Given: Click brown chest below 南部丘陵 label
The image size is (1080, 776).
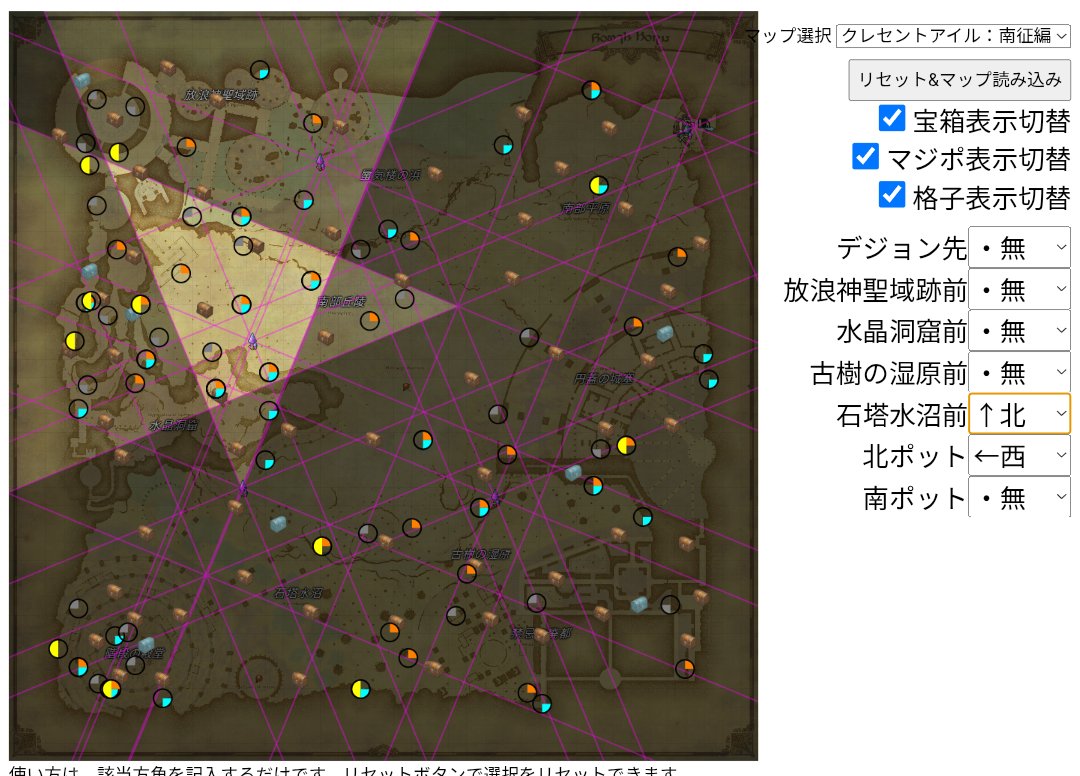Looking at the screenshot, I should pos(325,337).
